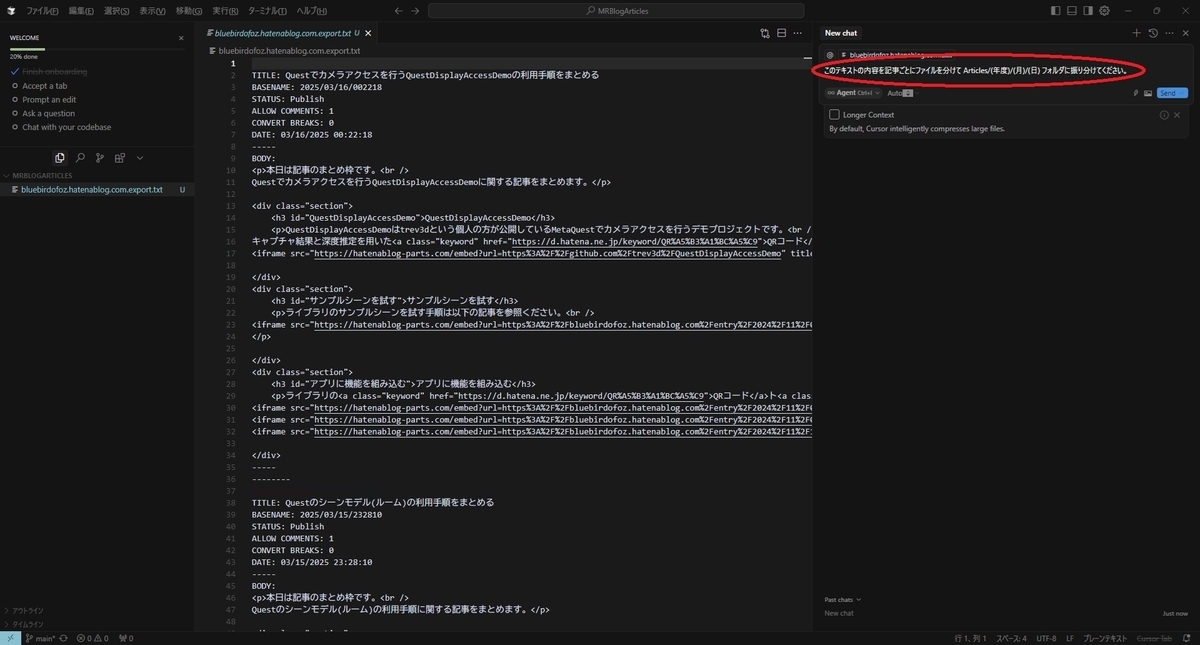Viewport: 1200px width, 645px height.
Task: Open editor more actions menu
Action: click(x=798, y=33)
